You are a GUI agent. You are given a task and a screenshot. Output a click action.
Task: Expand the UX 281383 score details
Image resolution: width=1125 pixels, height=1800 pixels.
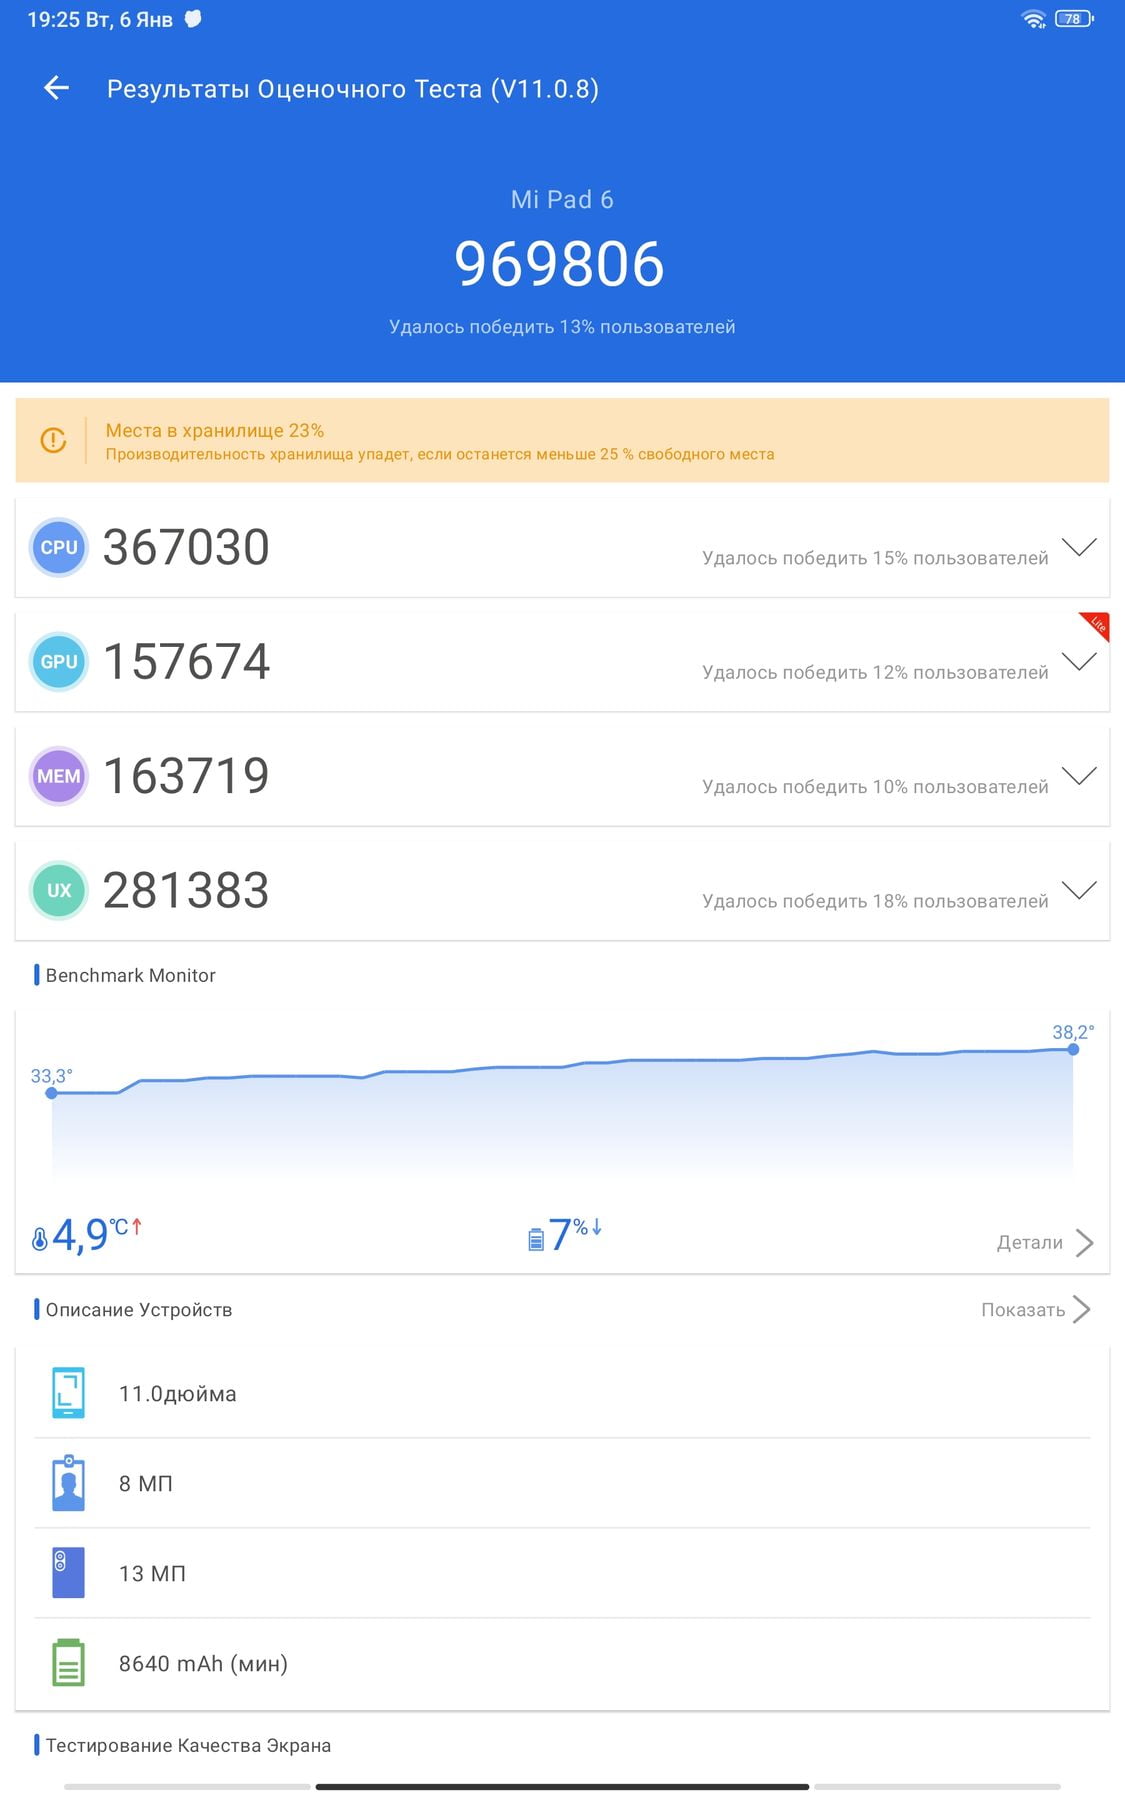click(1079, 890)
